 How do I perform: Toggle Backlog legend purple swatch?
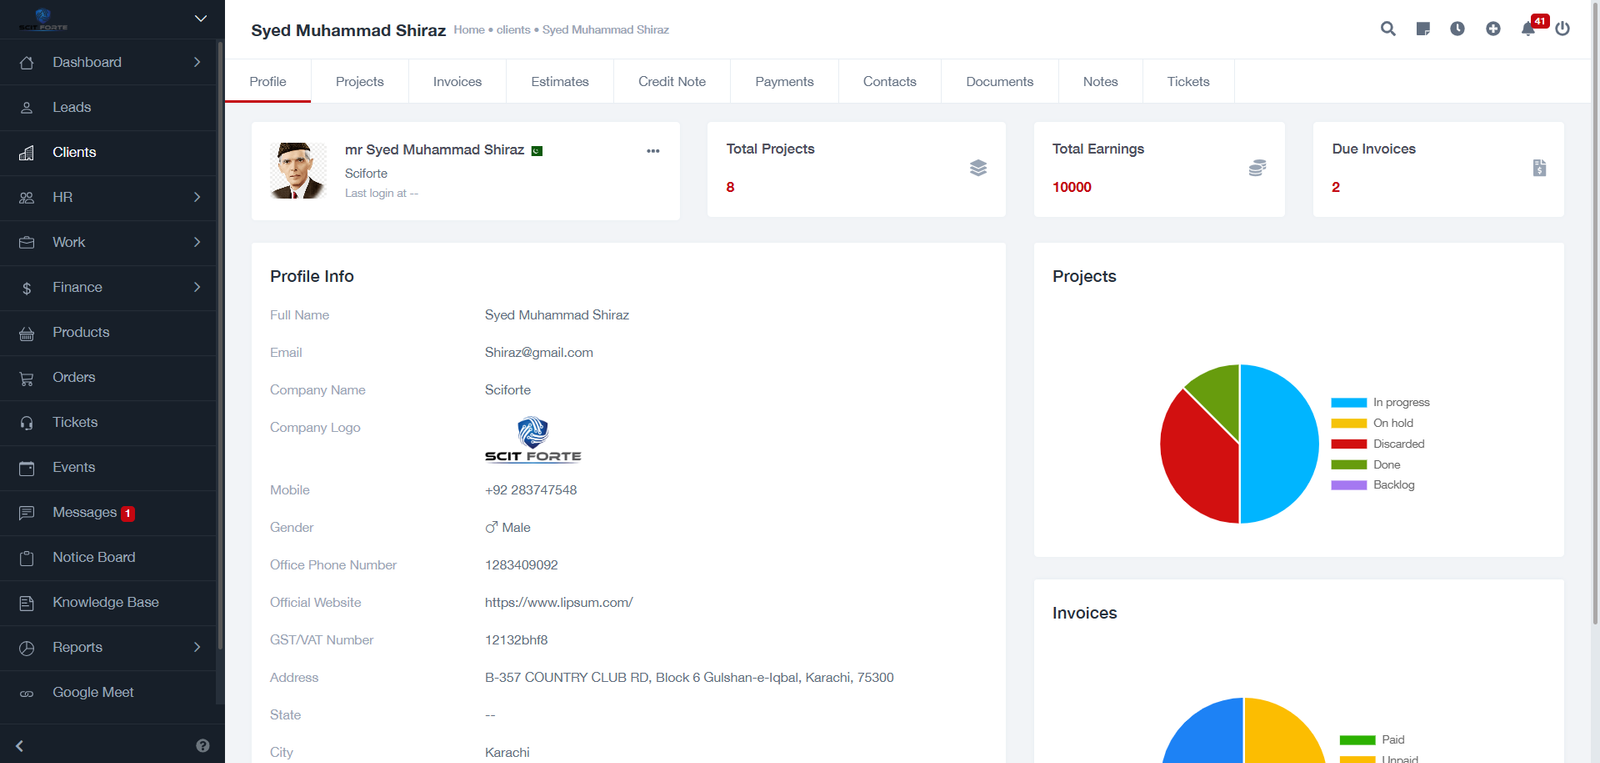click(1349, 485)
